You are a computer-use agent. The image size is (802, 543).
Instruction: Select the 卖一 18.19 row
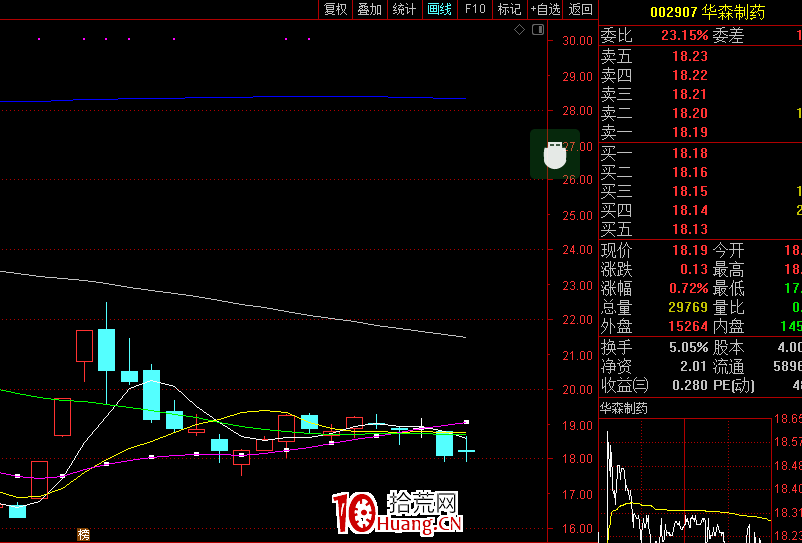point(700,132)
